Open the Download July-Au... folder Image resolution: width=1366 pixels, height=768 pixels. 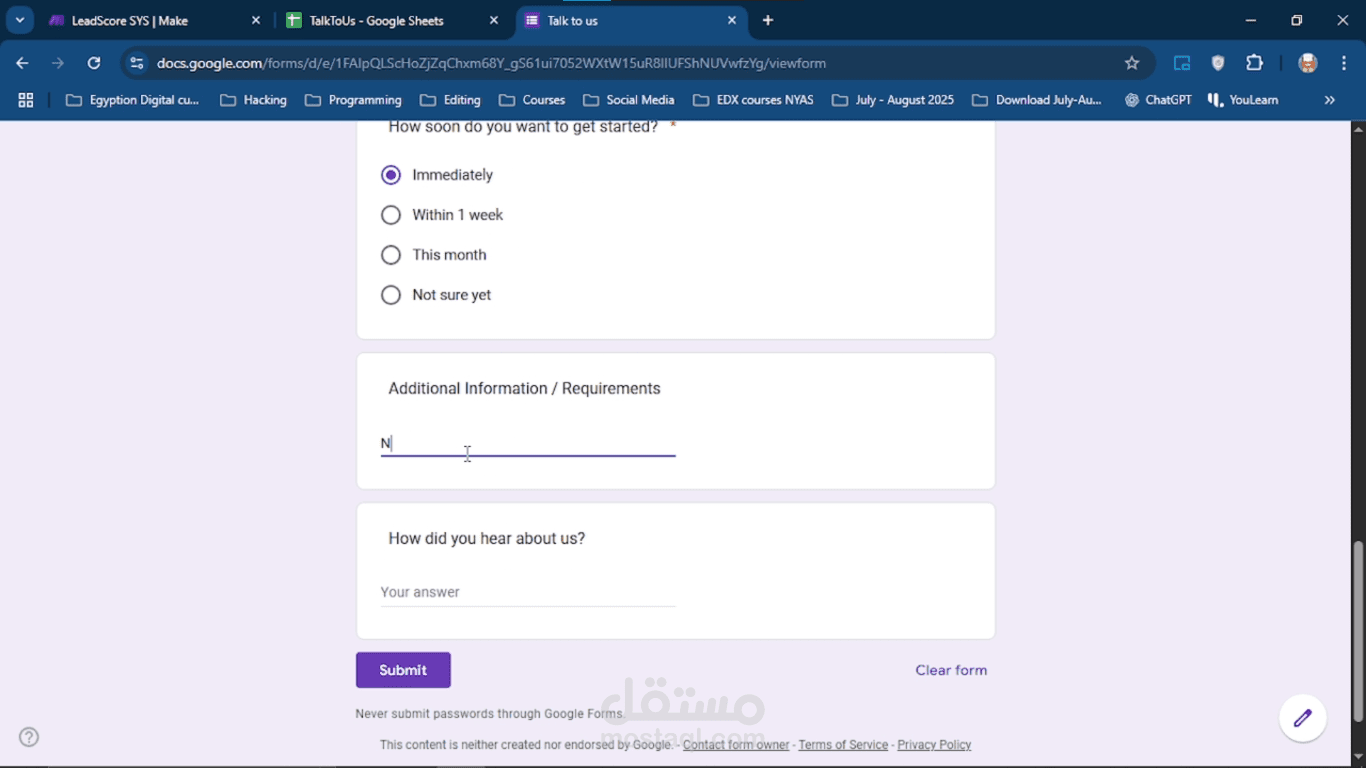click(1037, 100)
